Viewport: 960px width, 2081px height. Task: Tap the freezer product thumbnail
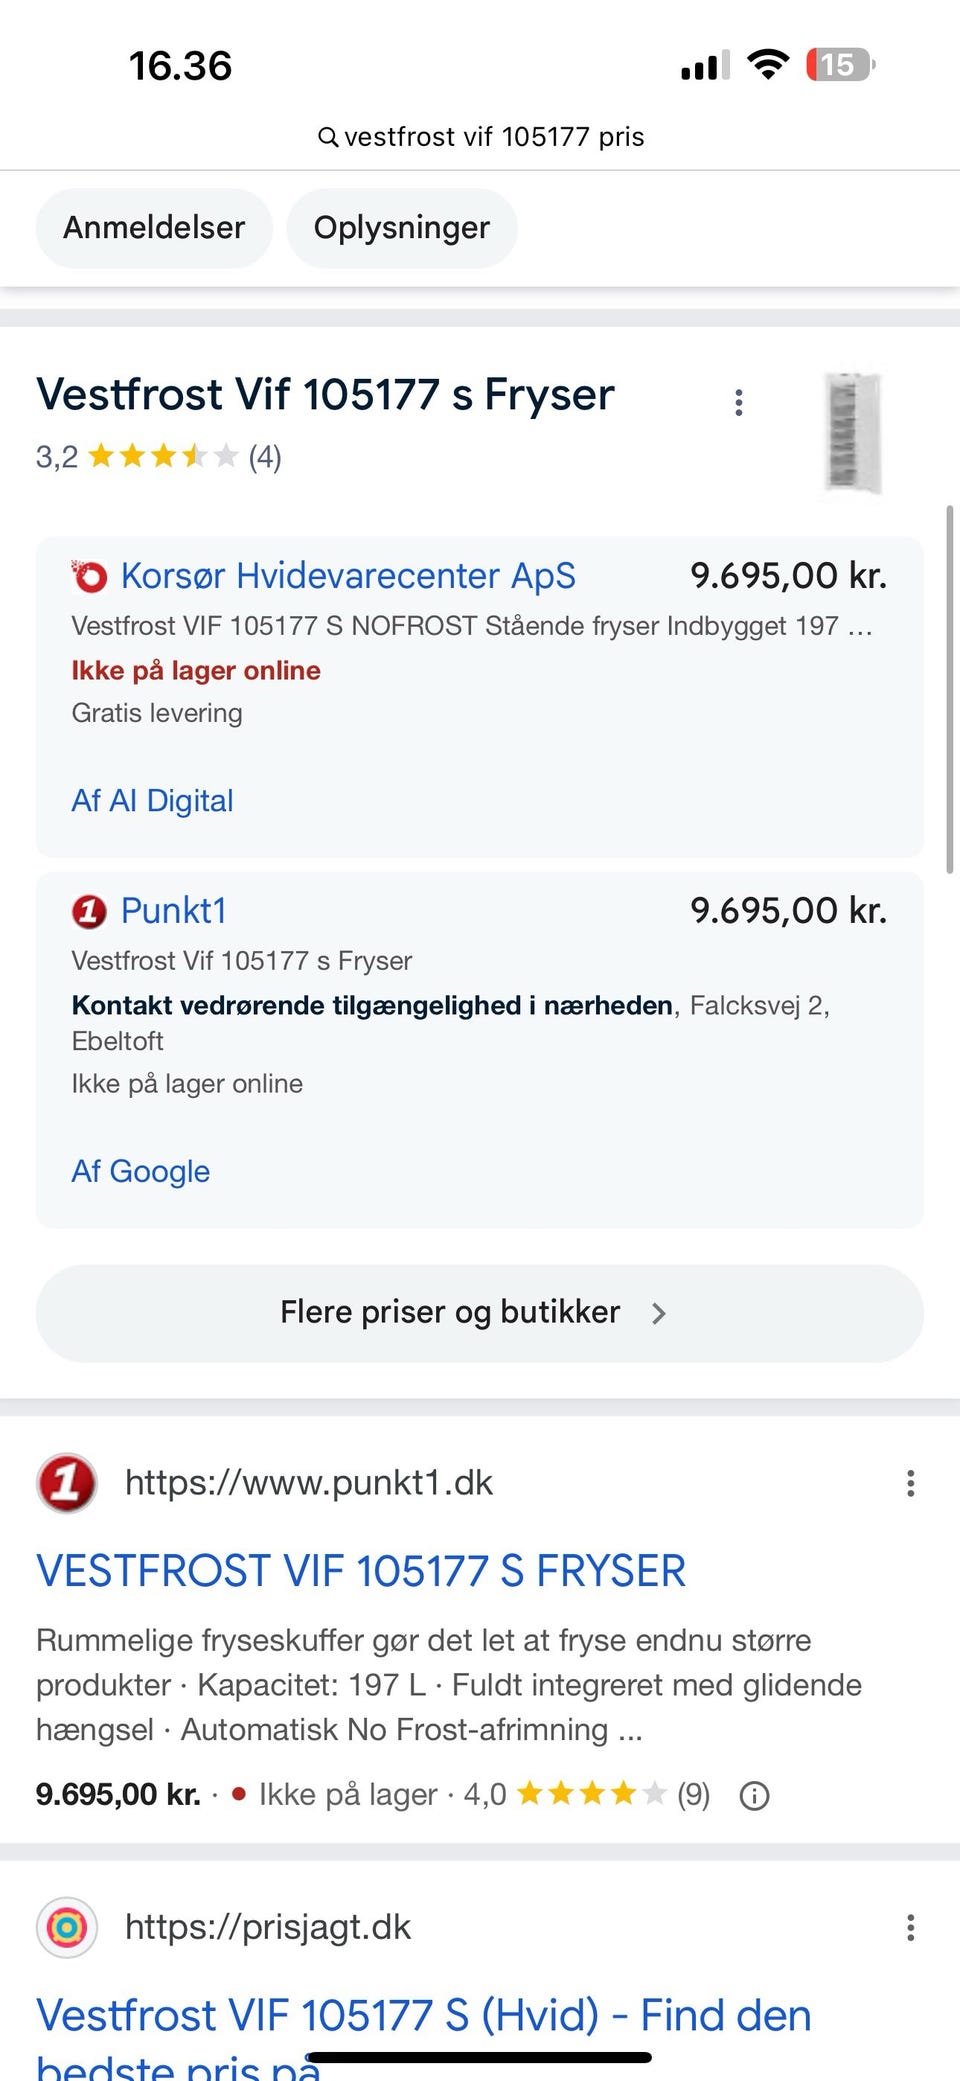[x=853, y=432]
